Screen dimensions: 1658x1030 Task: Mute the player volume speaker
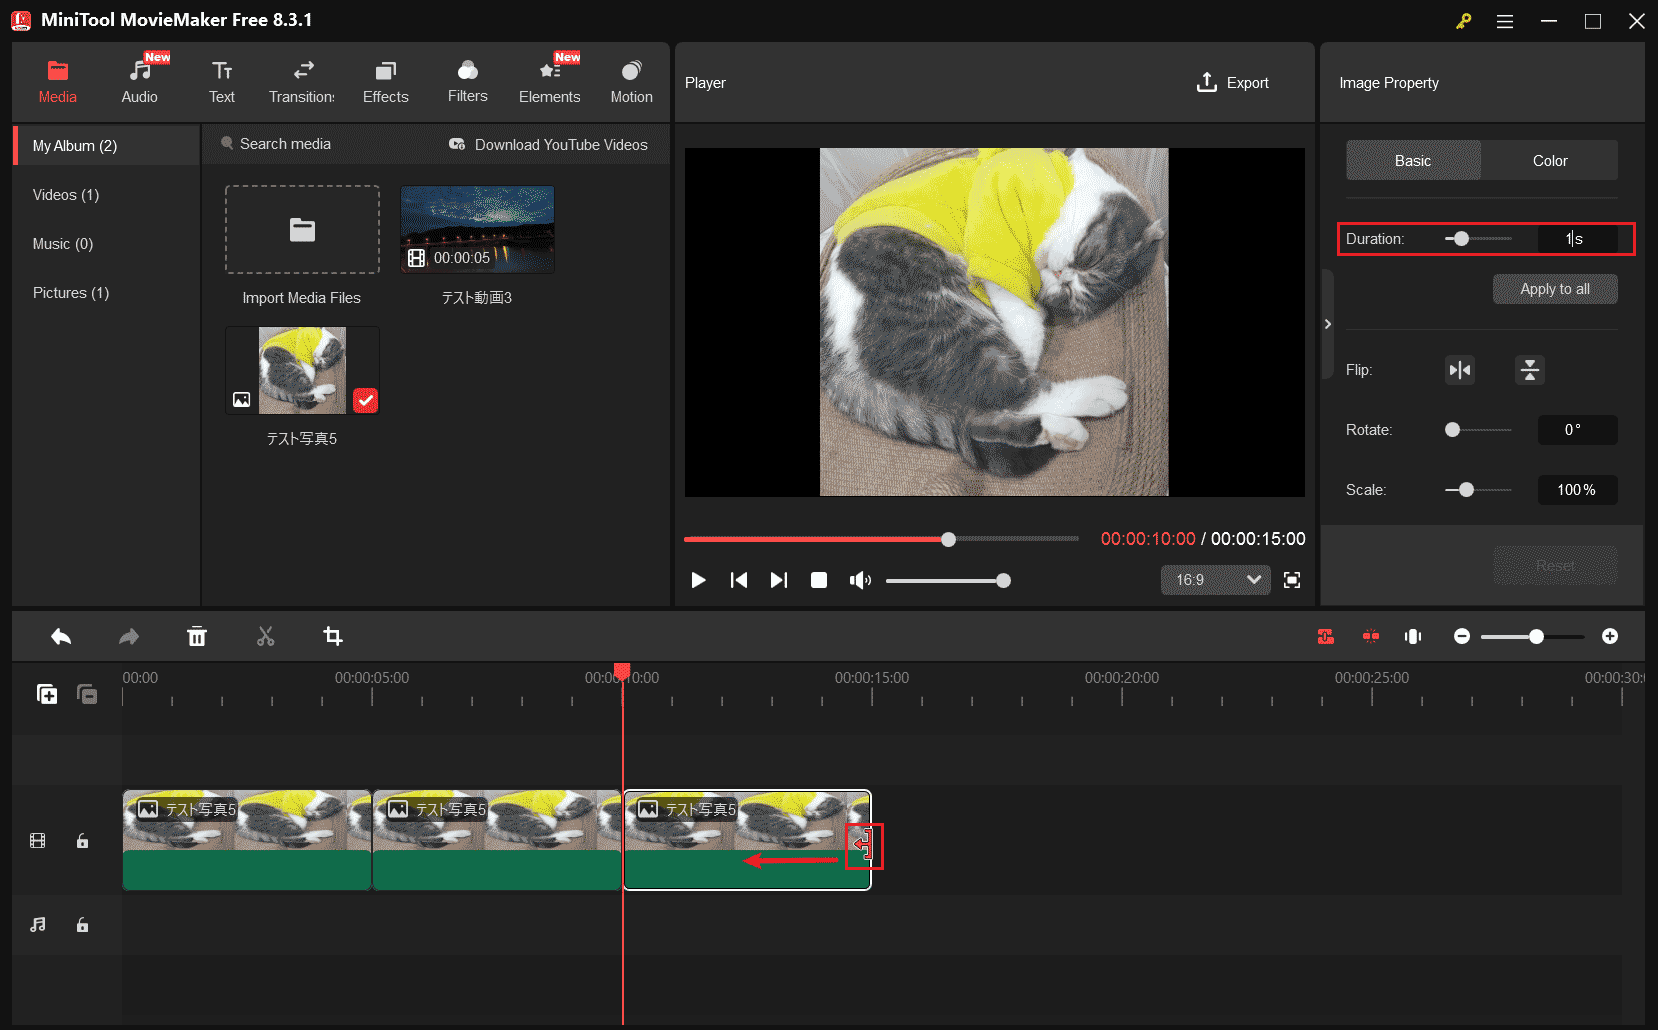(x=859, y=580)
